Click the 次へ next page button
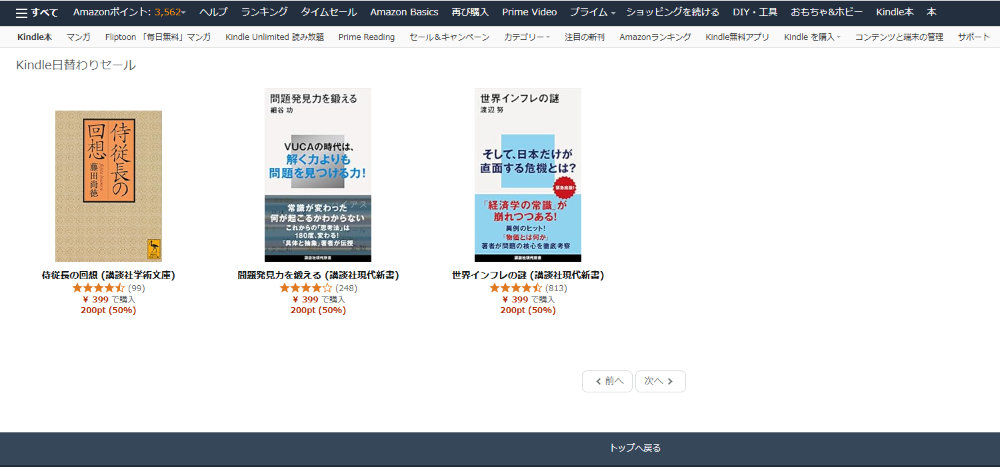 coord(660,382)
